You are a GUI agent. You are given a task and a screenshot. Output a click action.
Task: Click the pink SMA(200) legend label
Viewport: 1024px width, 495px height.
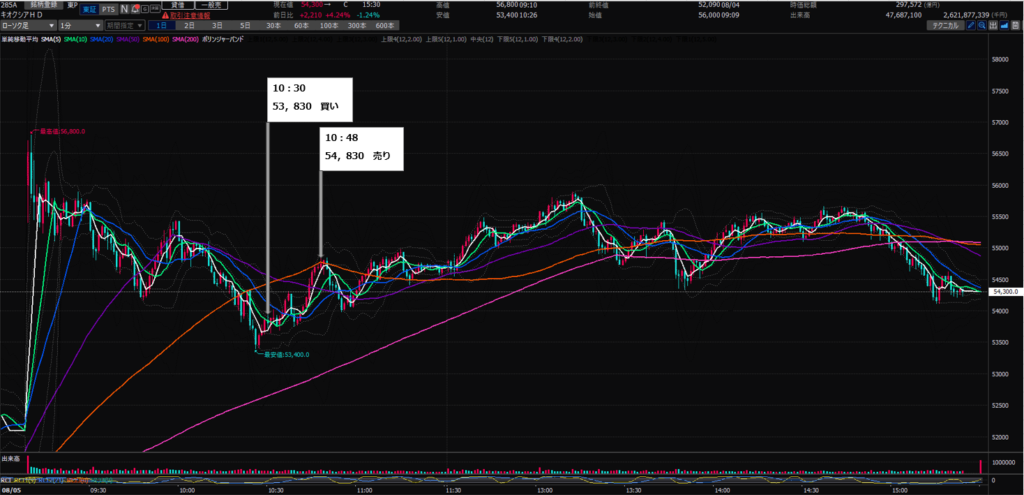pyautogui.click(x=185, y=39)
